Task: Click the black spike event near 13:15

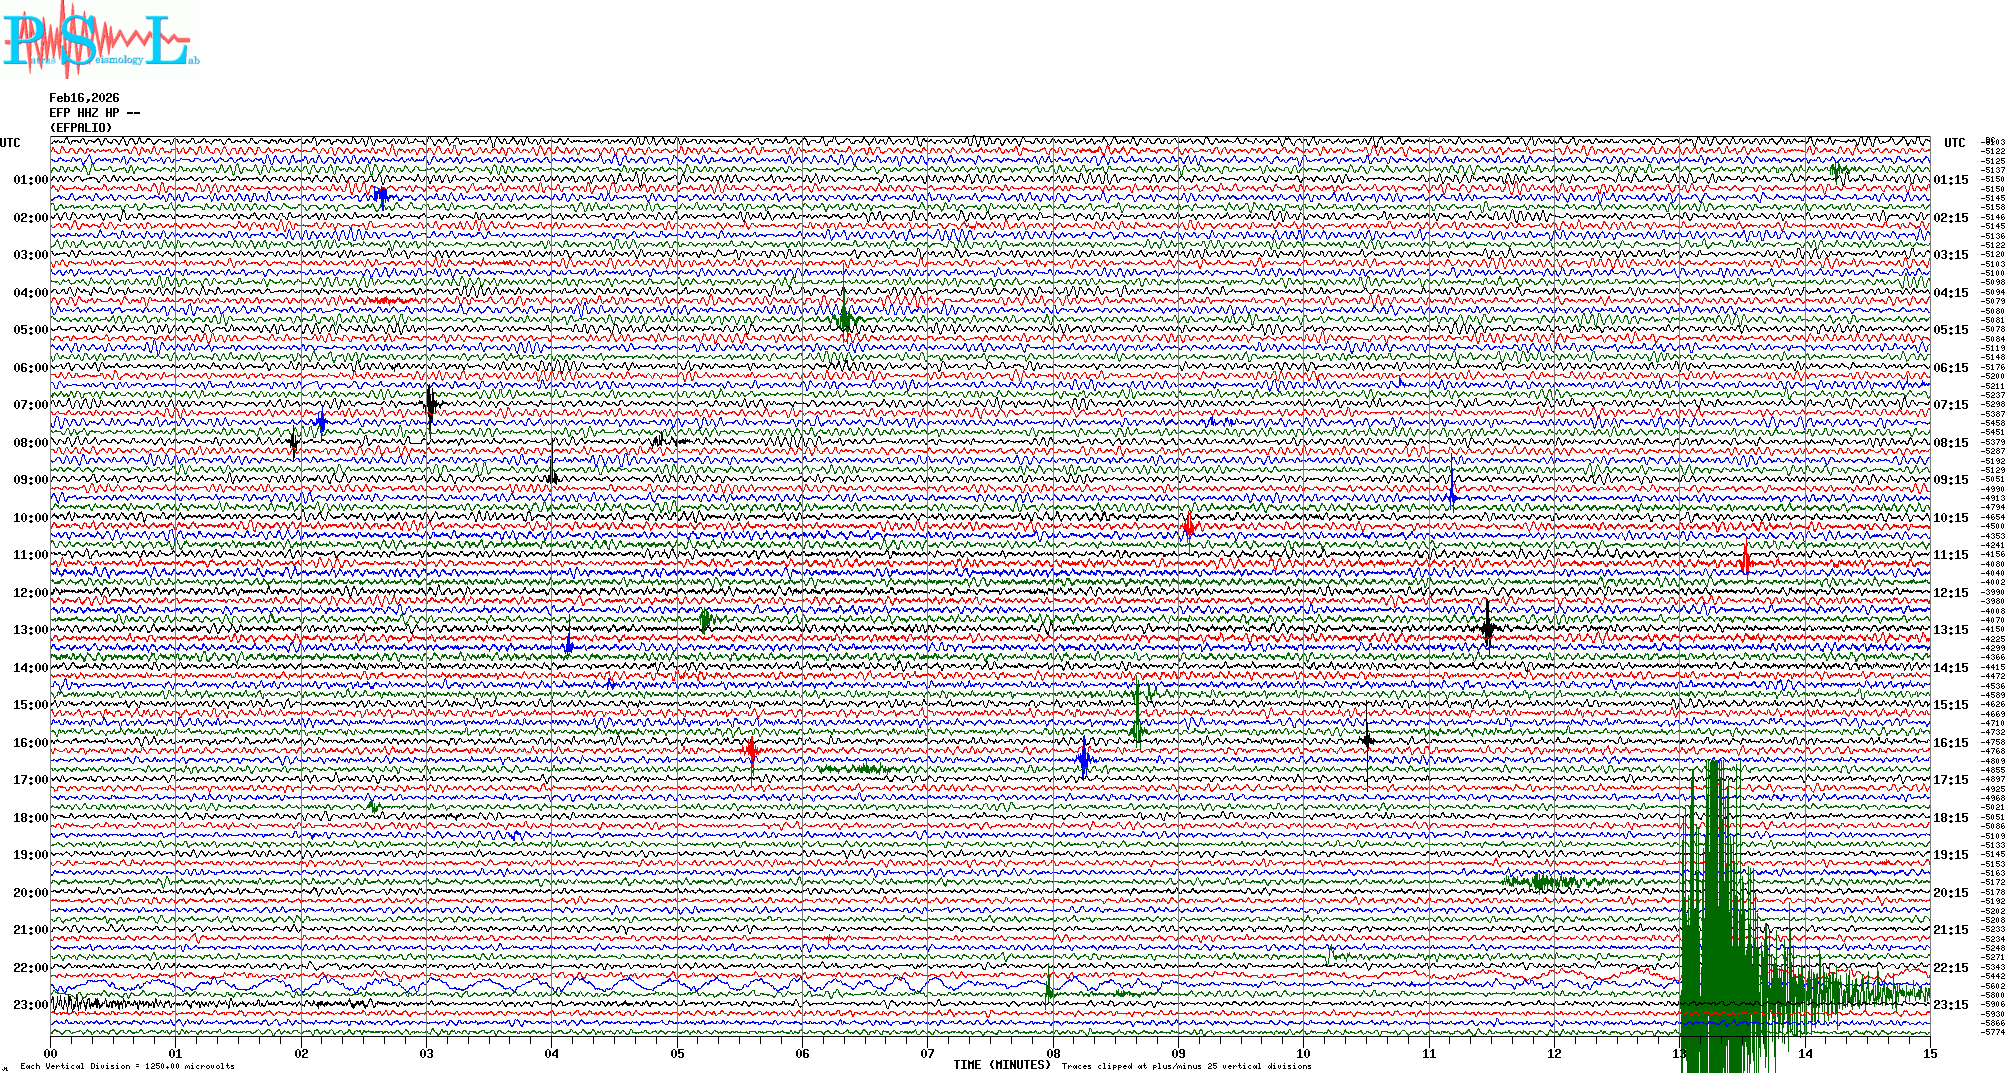Action: (1488, 628)
